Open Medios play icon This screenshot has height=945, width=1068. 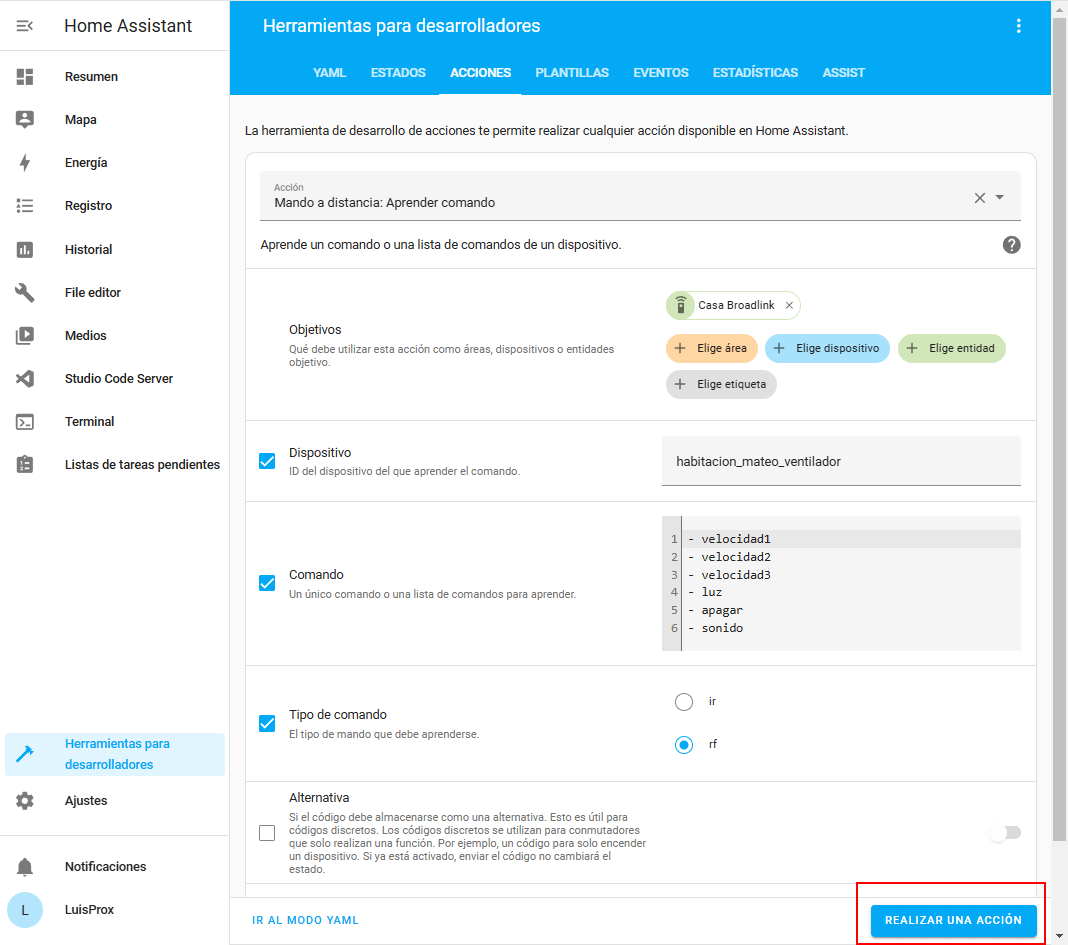point(25,335)
